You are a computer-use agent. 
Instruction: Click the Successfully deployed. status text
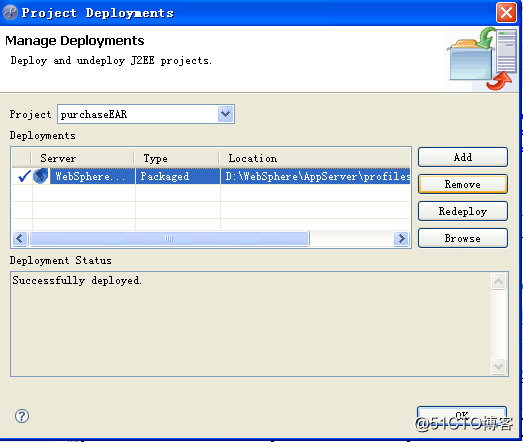77,280
